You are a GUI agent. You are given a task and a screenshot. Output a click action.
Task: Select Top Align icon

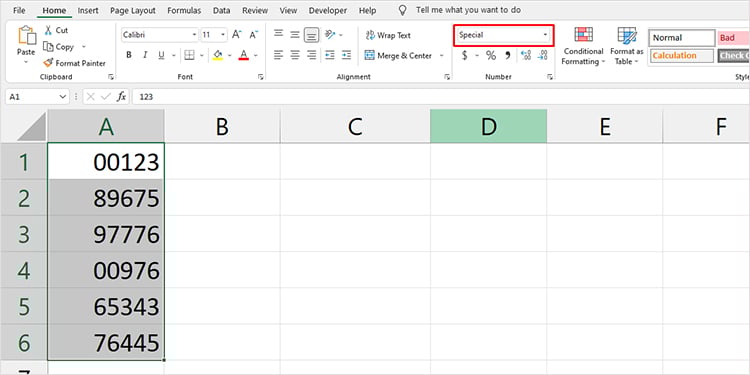tap(278, 34)
